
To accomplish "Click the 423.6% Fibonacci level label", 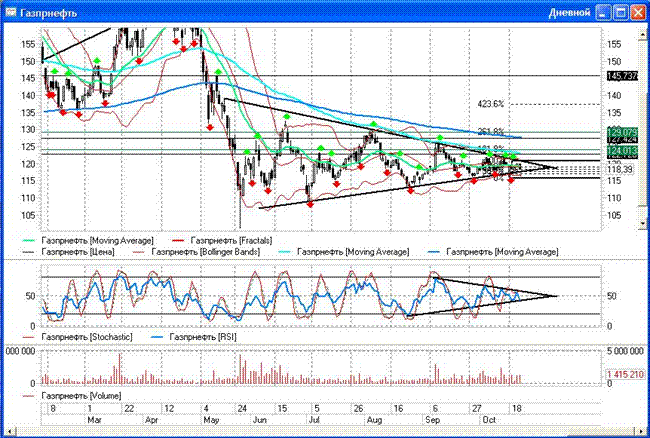I will tap(491, 104).
